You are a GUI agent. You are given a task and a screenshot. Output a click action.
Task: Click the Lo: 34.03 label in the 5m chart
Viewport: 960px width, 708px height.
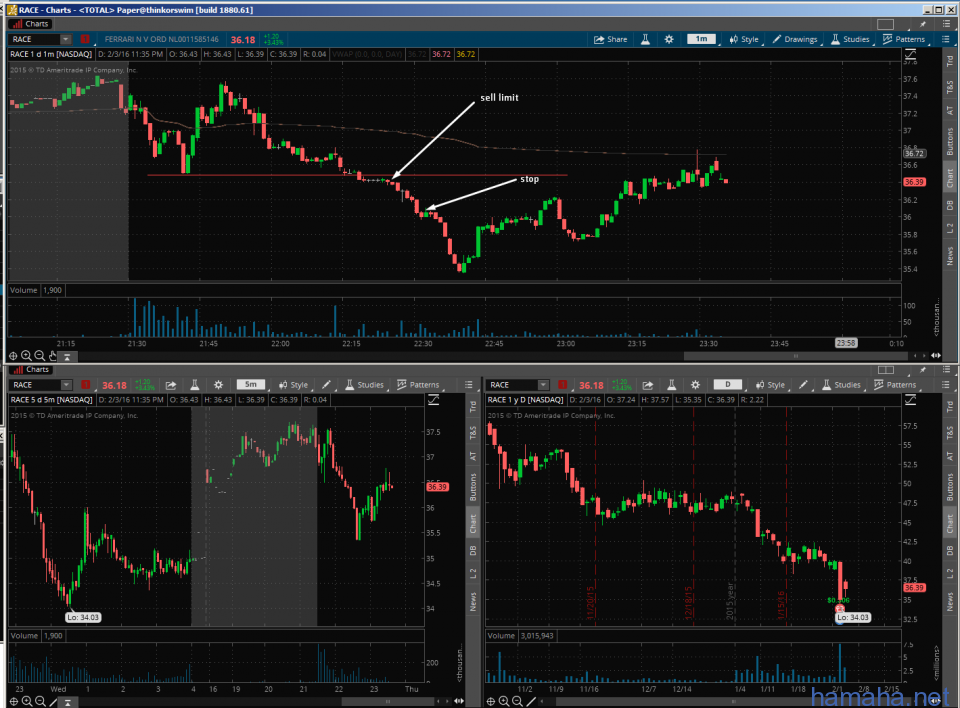(83, 617)
